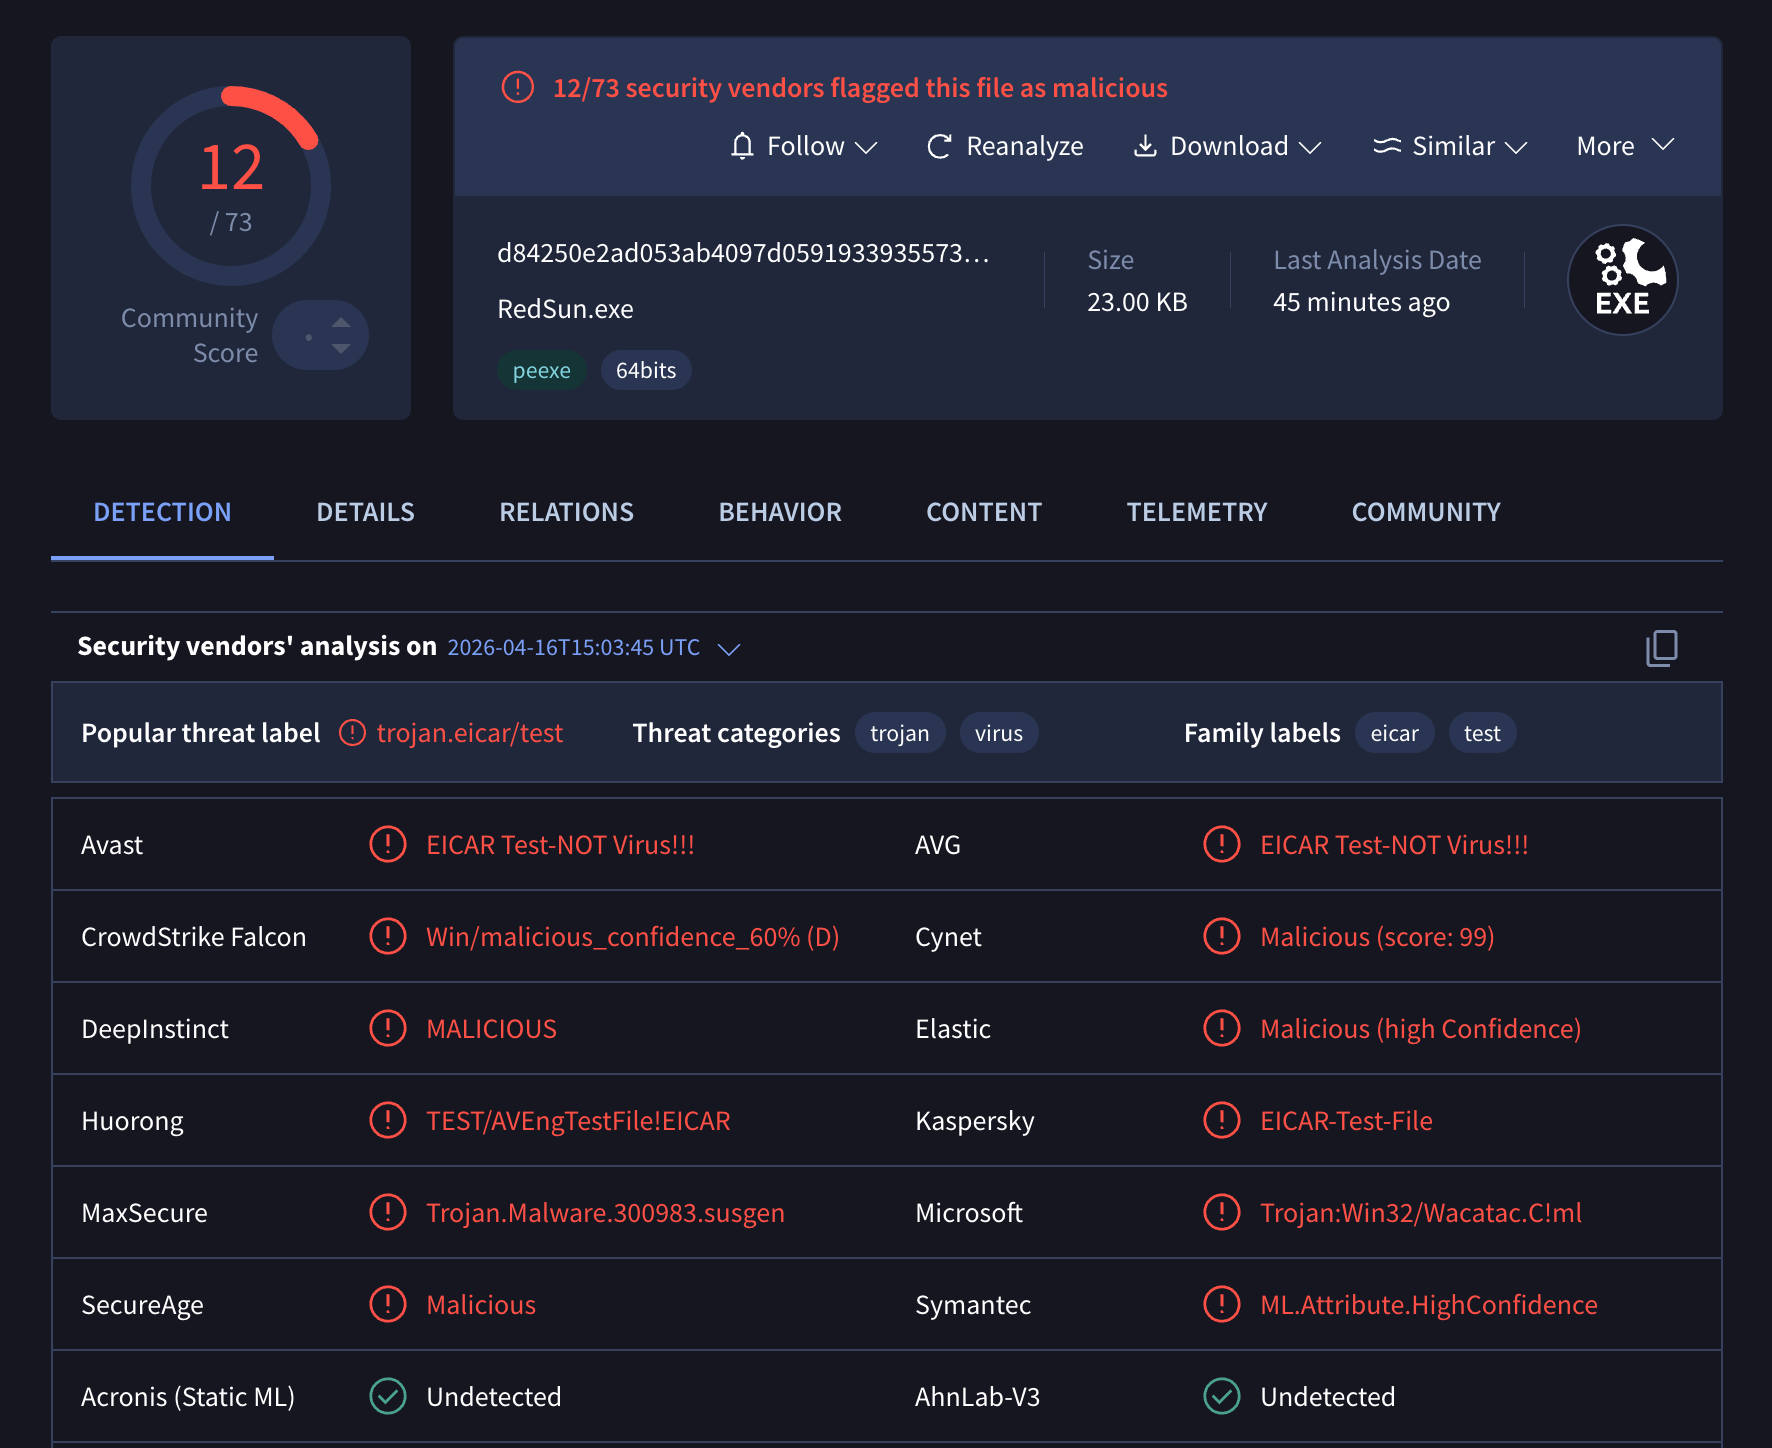
Task: Click the red alert icon beside flagged message
Action: pyautogui.click(x=518, y=87)
